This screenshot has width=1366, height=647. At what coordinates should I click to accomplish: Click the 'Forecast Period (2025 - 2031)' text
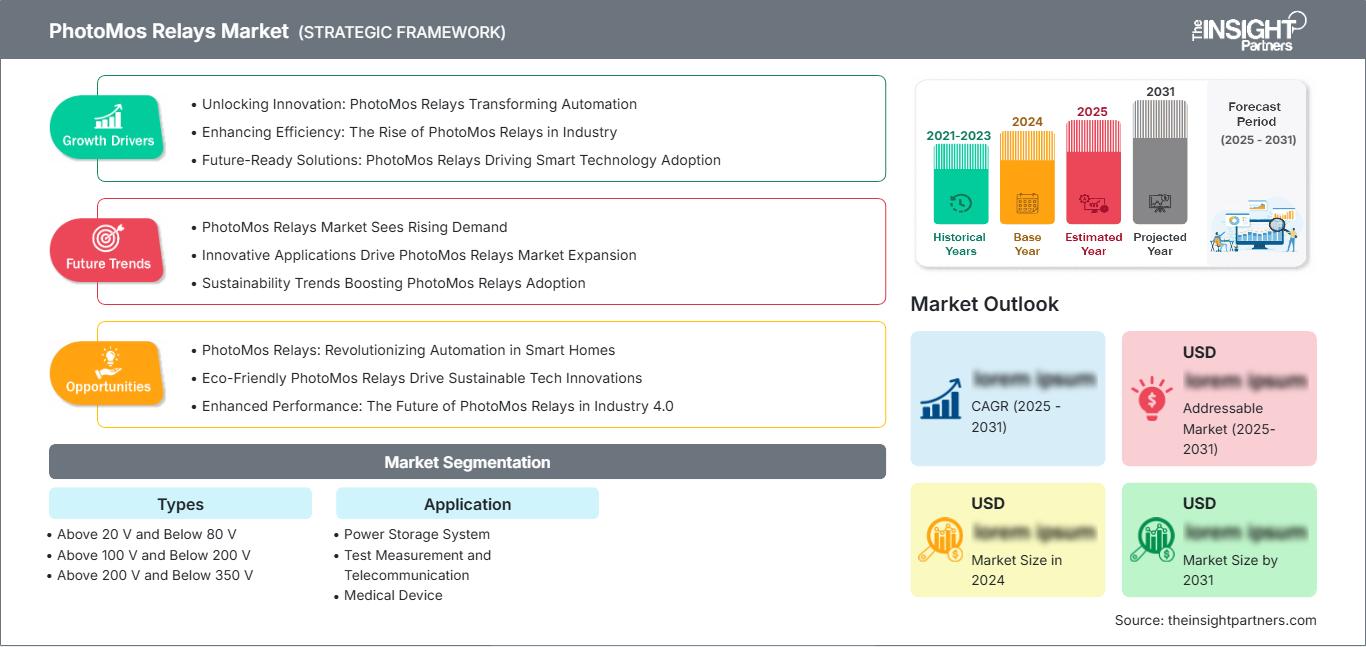pyautogui.click(x=1258, y=123)
